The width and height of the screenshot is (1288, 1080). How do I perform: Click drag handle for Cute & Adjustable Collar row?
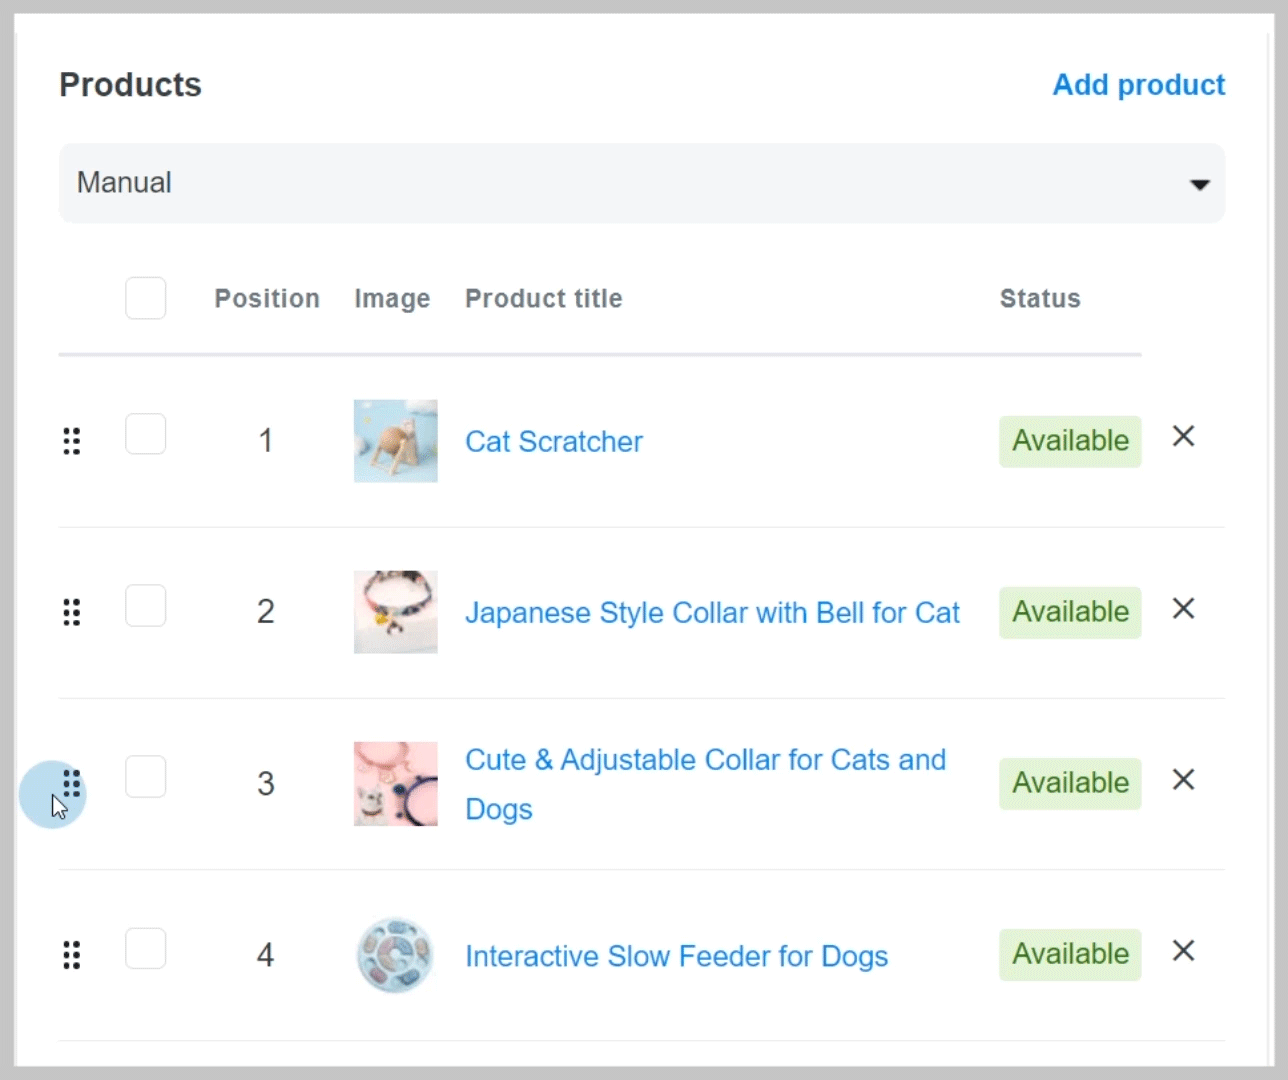pos(72,783)
